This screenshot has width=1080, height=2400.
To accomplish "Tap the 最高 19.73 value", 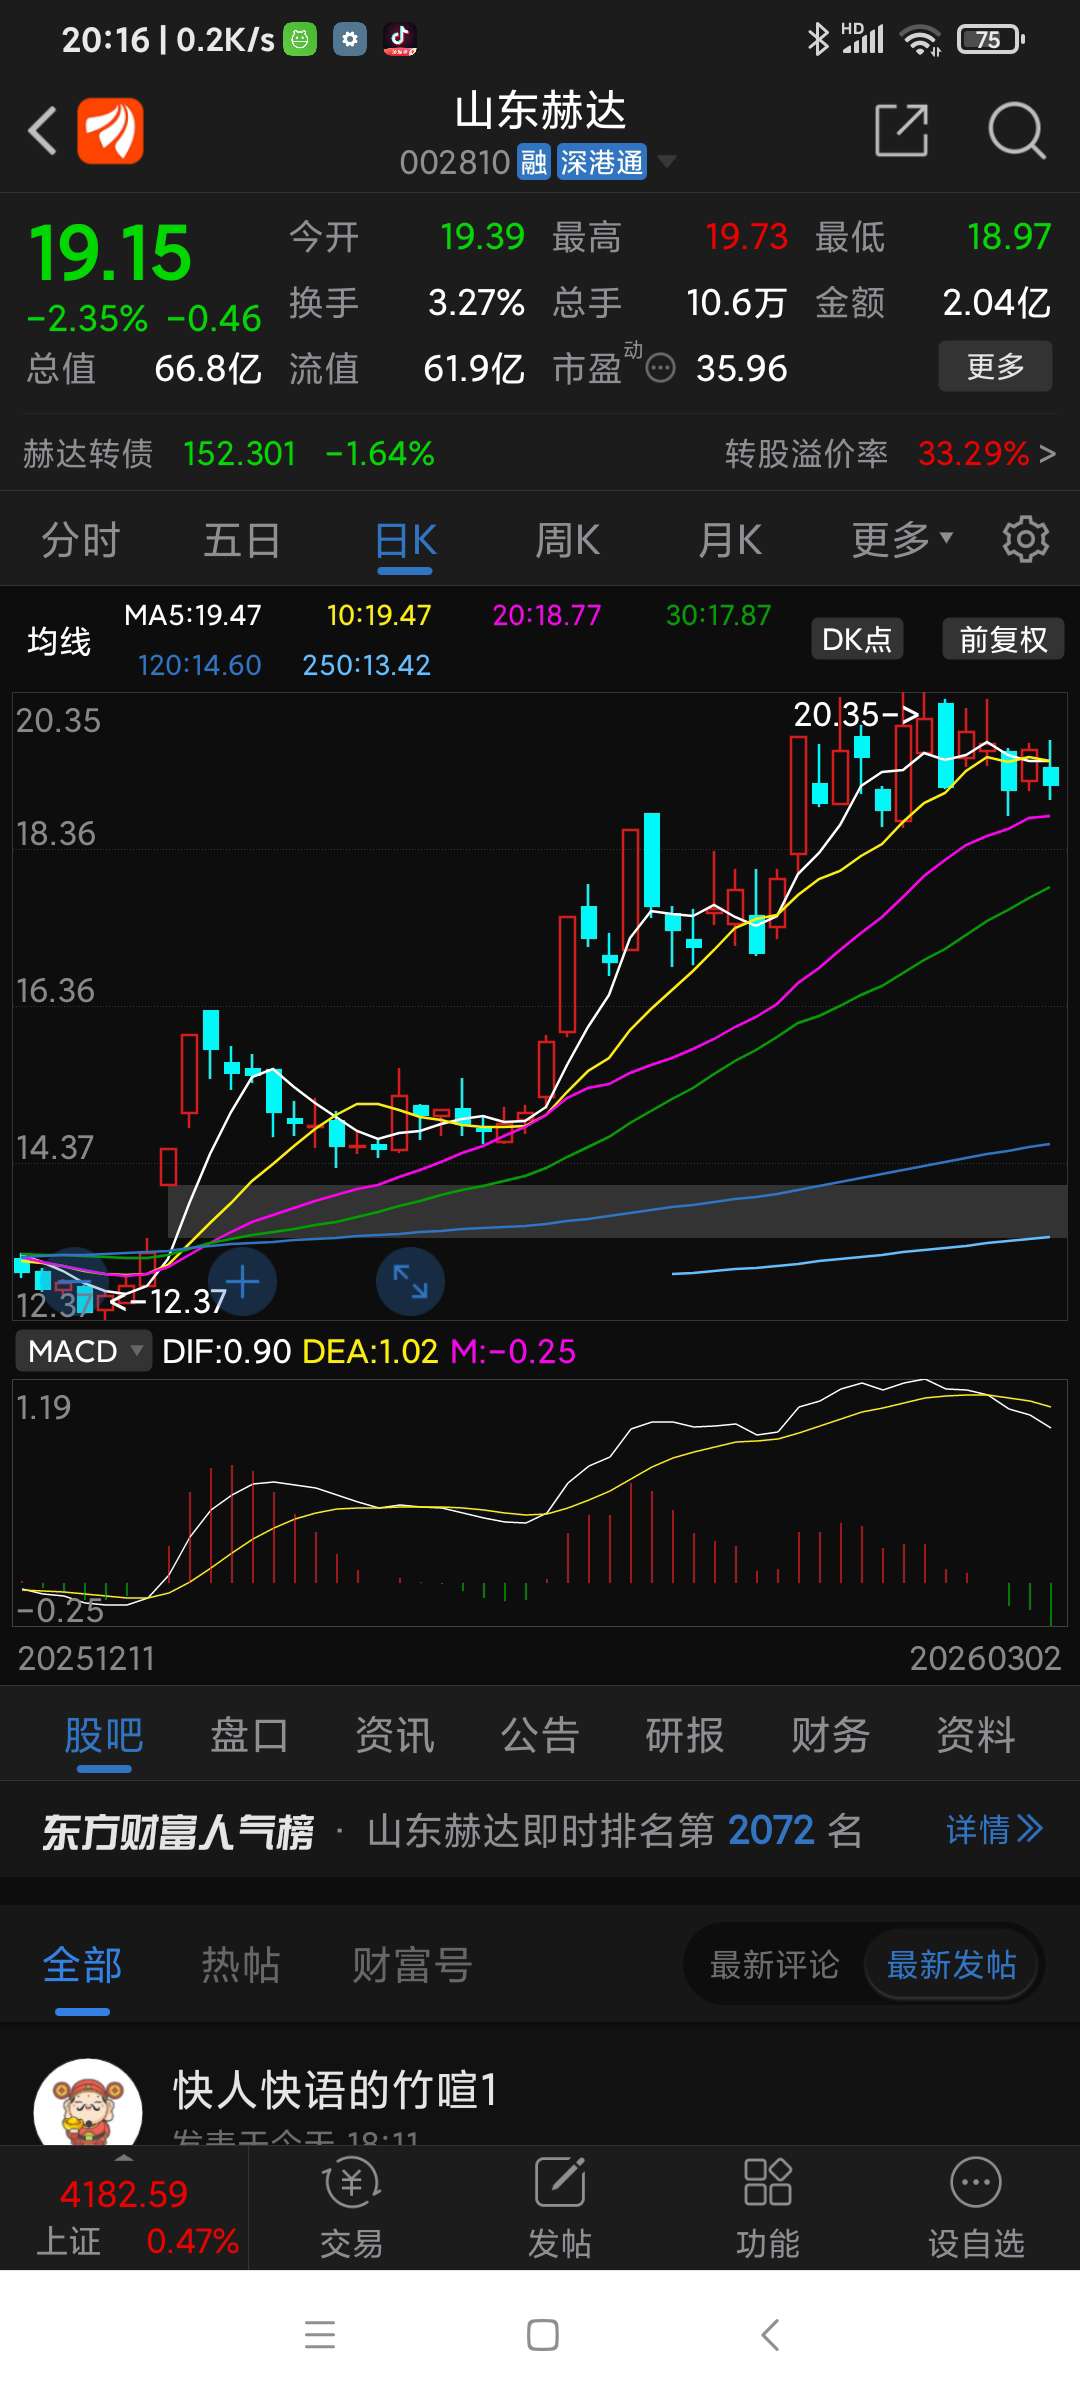I will click(x=747, y=237).
